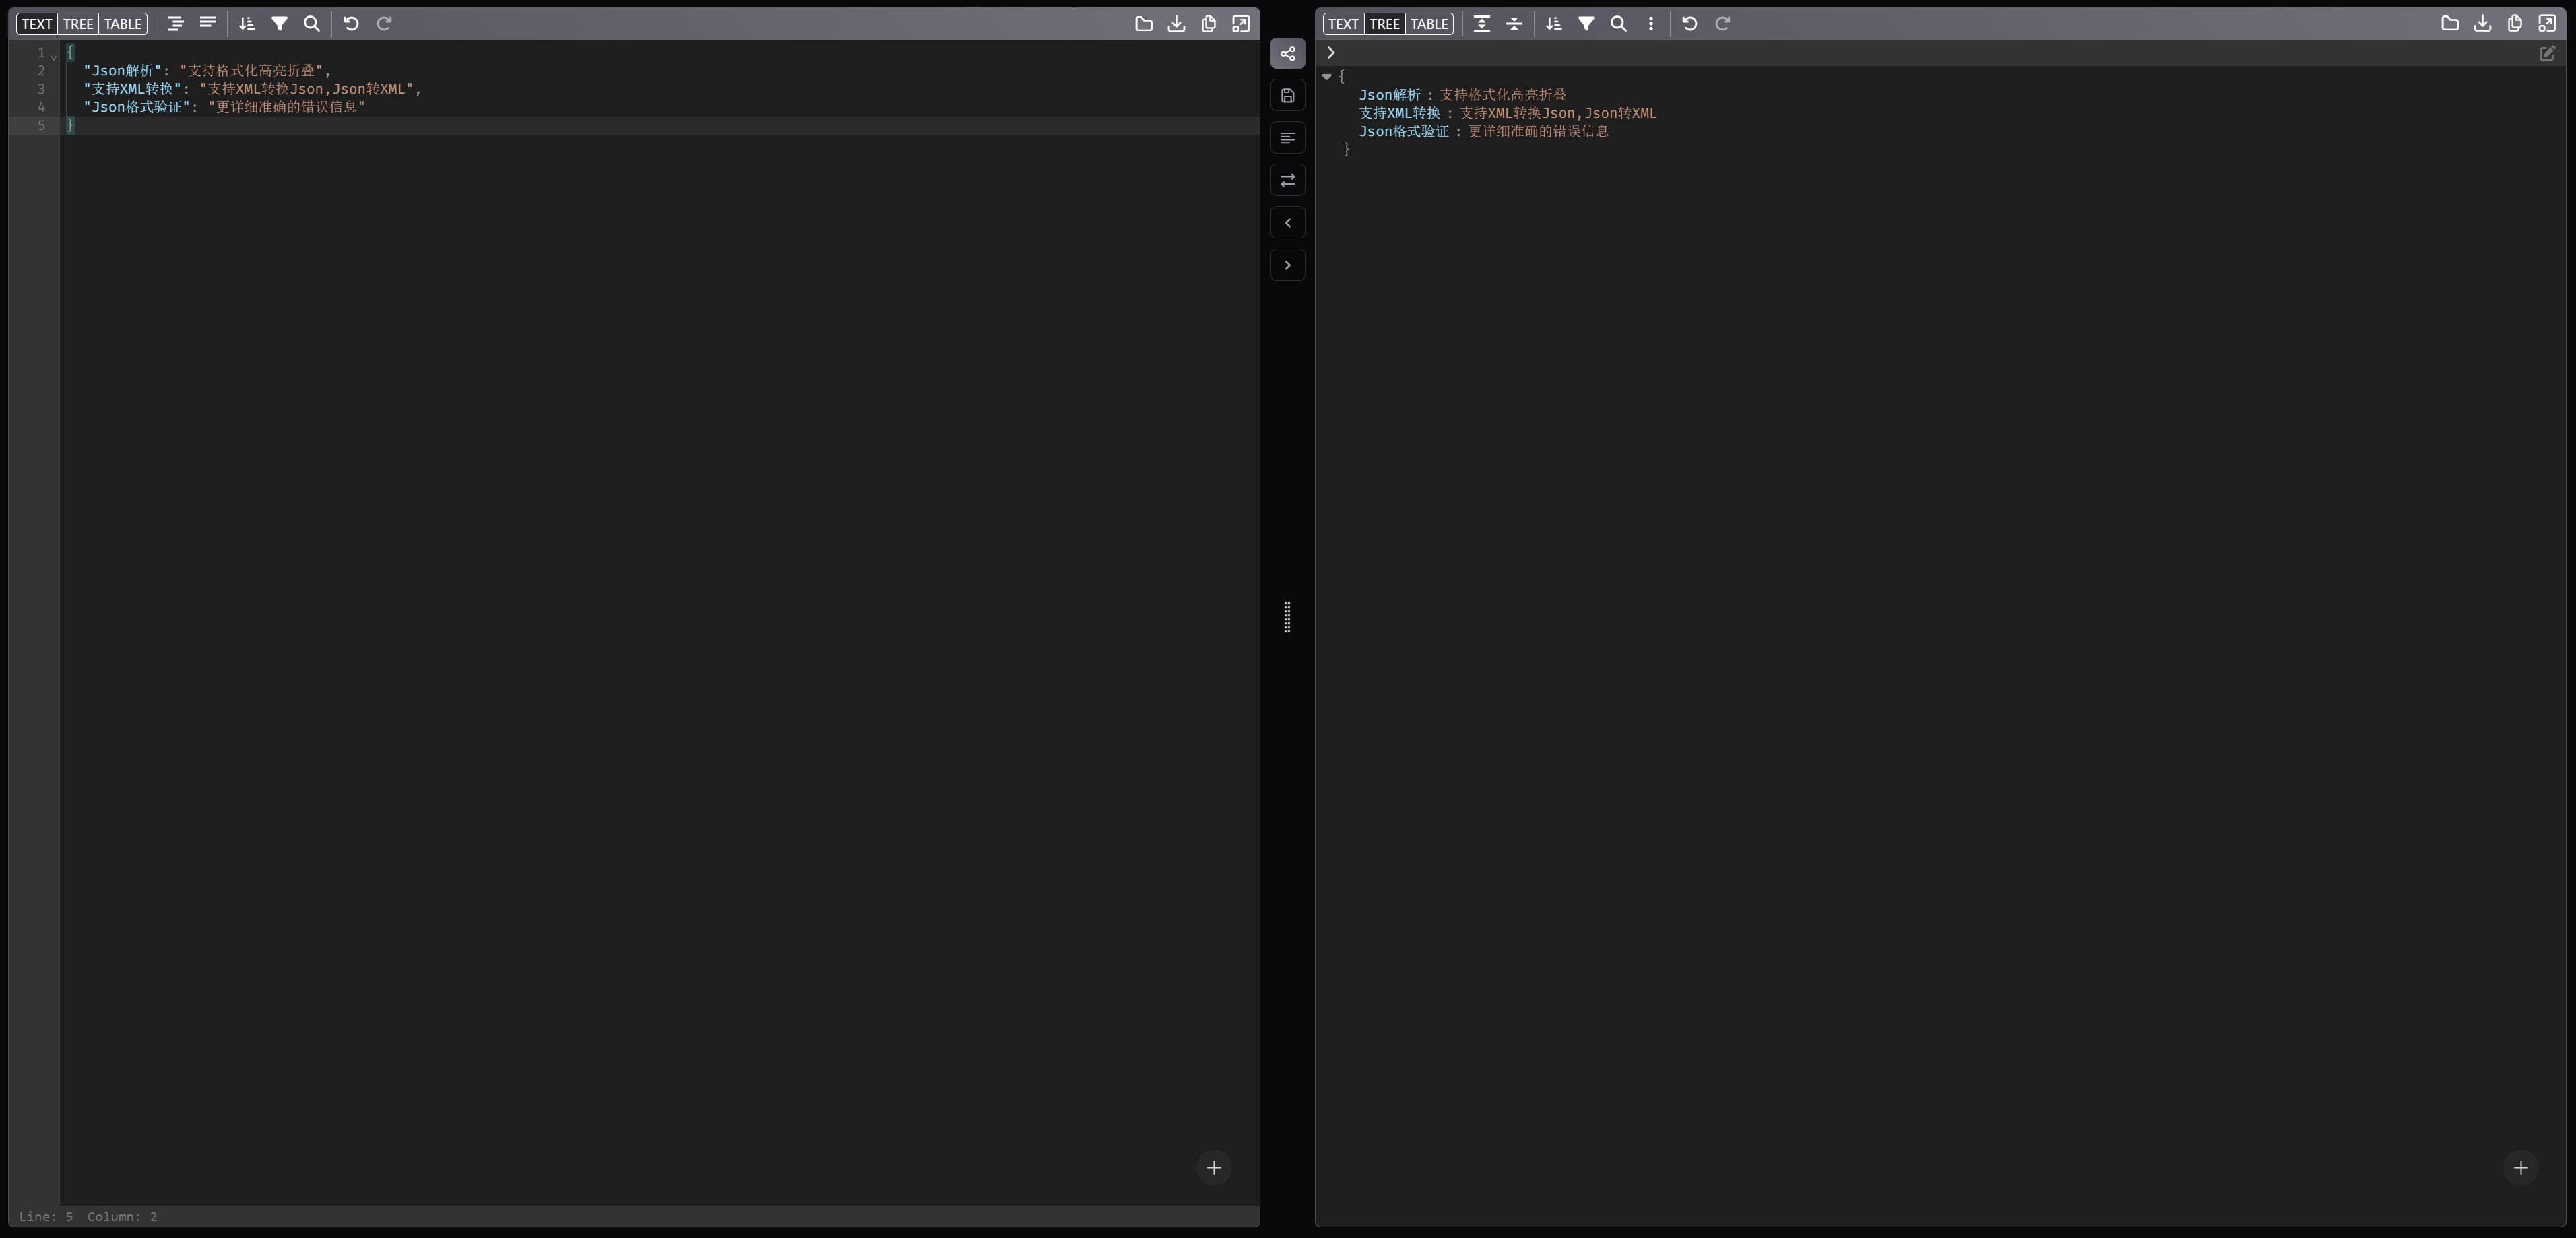Click the edit path pencil icon
The height and width of the screenshot is (1238, 2576).
[x=2547, y=54]
